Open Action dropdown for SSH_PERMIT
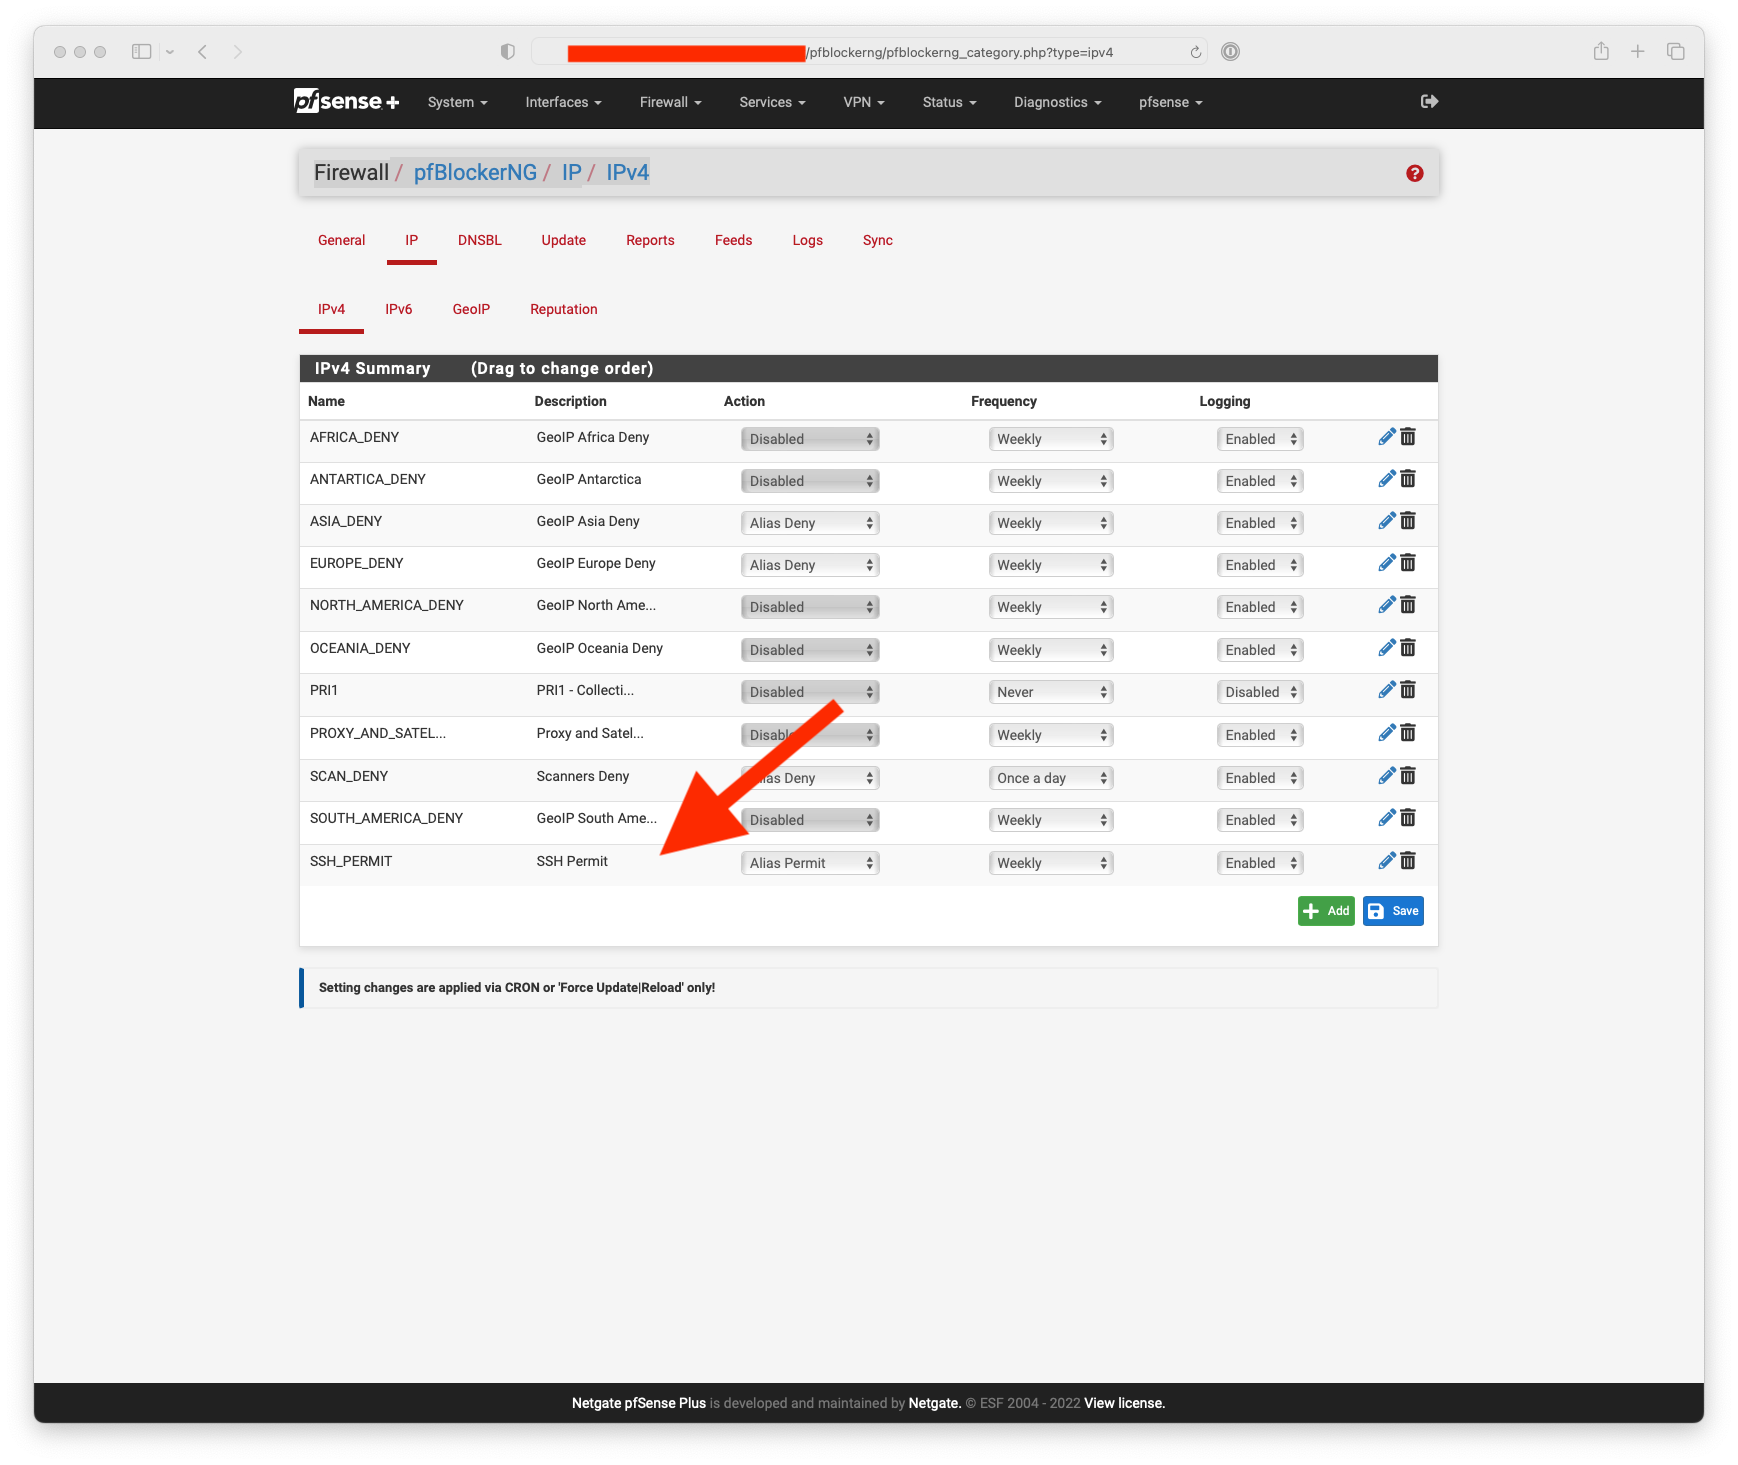This screenshot has width=1738, height=1465. (810, 863)
